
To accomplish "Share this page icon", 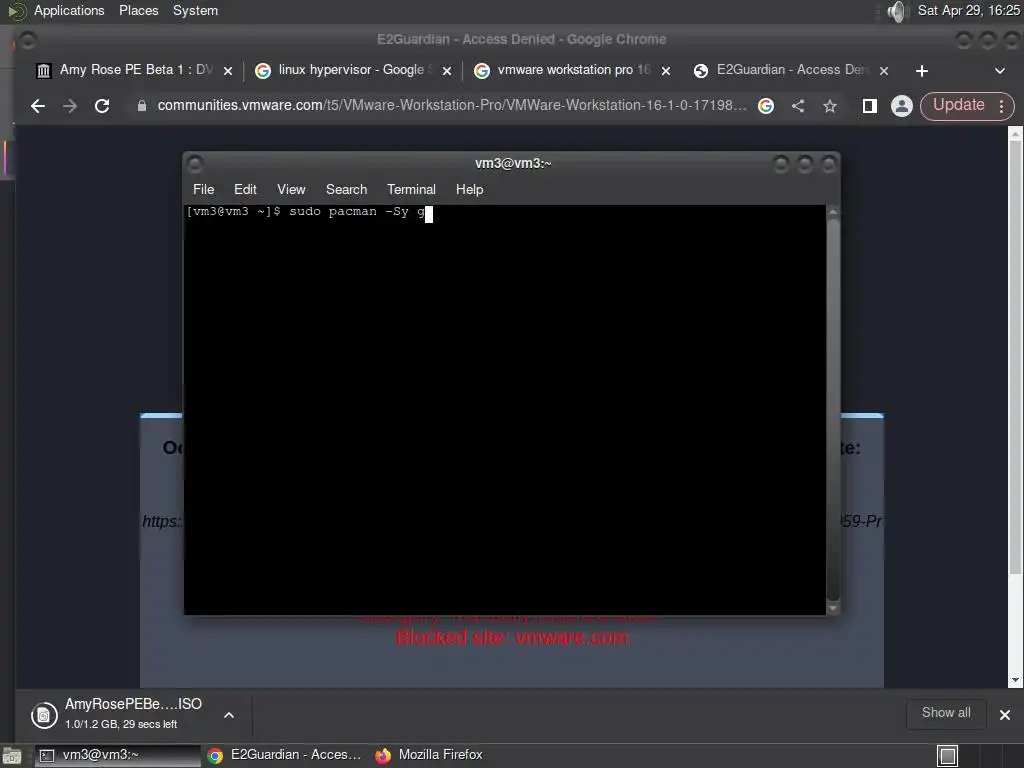I will coord(798,106).
